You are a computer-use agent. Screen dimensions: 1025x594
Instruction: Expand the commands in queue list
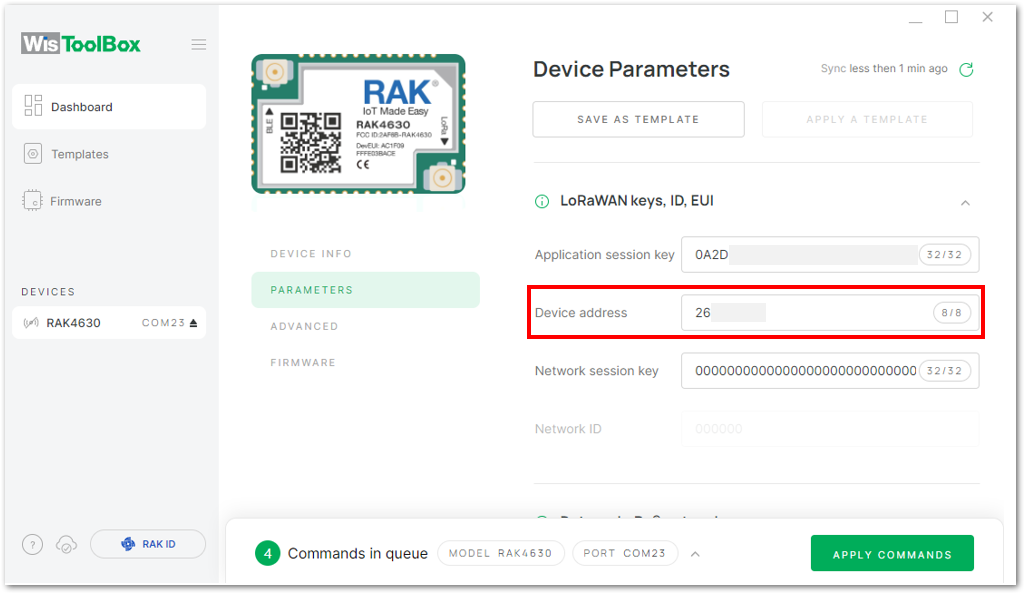click(696, 554)
